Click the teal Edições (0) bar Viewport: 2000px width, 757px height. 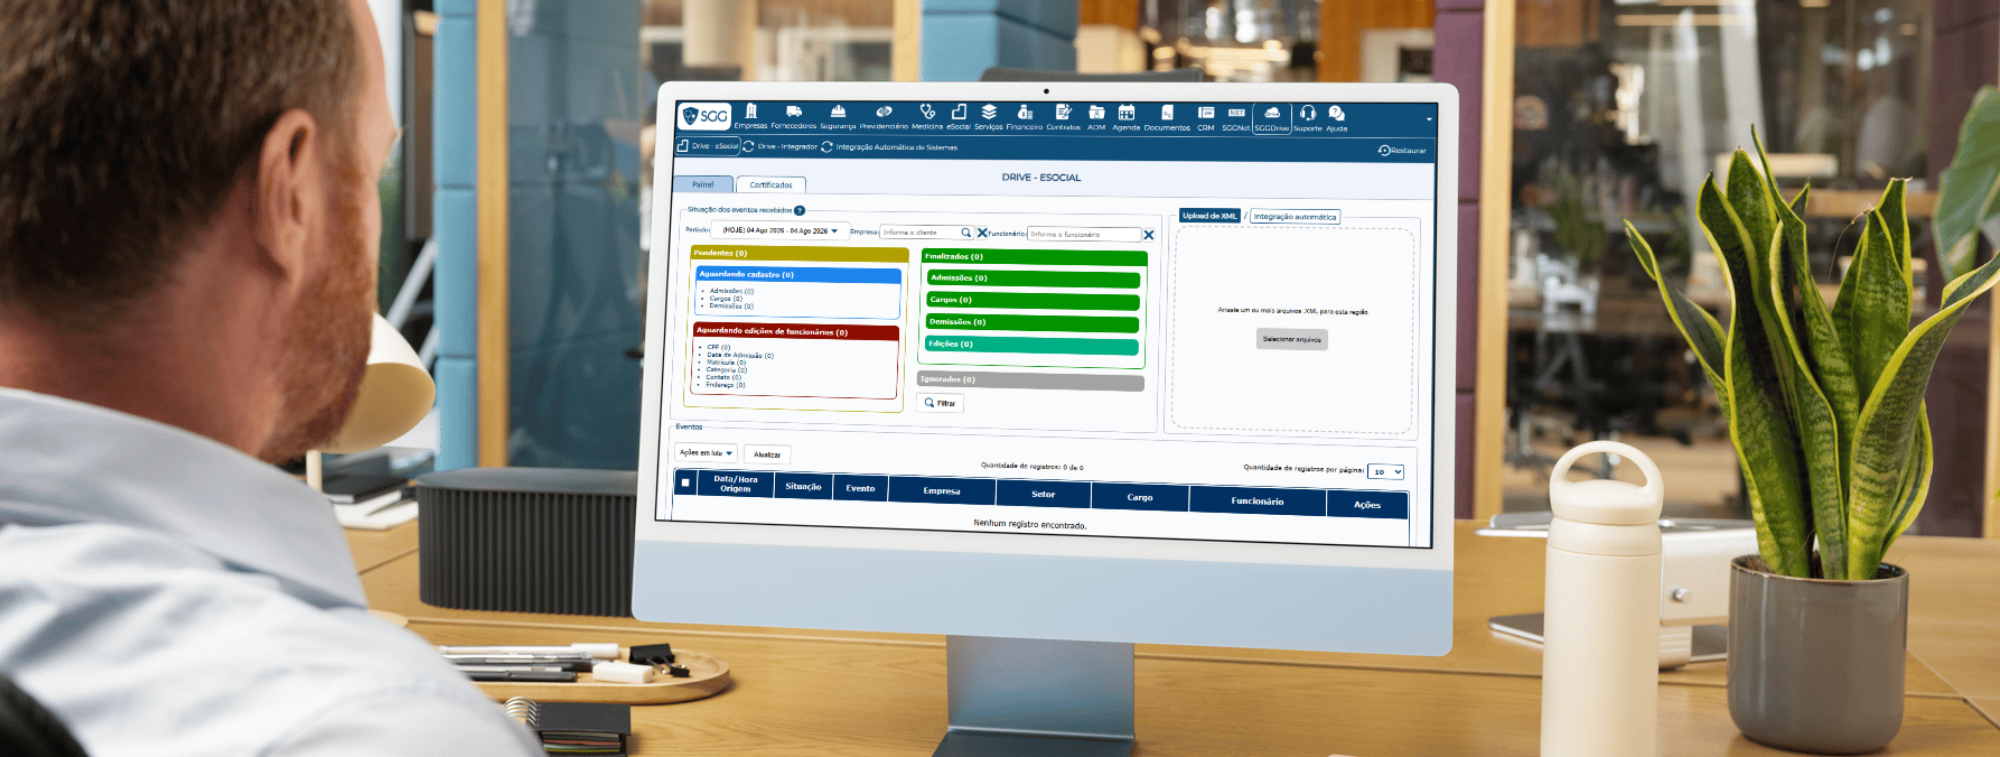click(x=1032, y=346)
